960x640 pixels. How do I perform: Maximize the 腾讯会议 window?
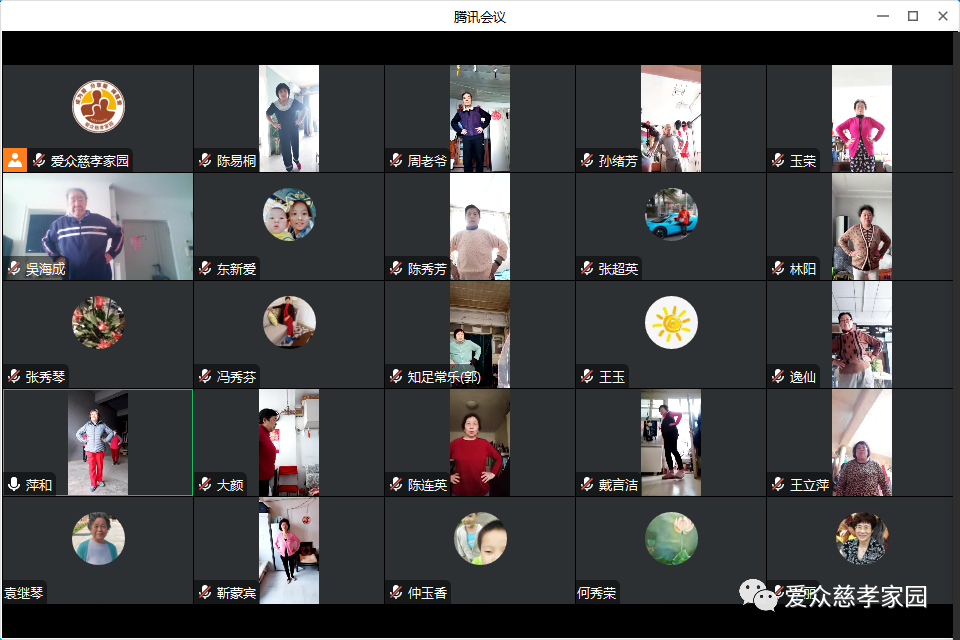click(x=912, y=16)
